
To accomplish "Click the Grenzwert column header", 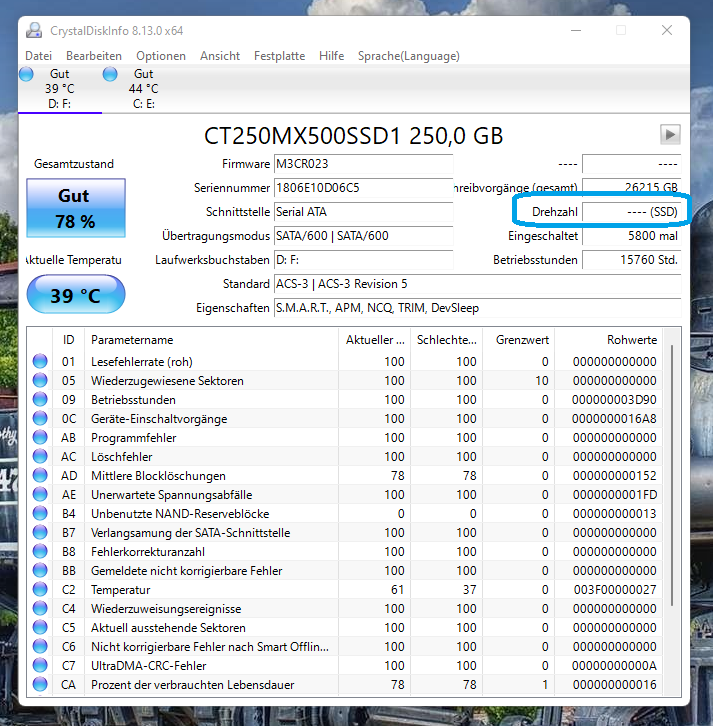I will [519, 340].
